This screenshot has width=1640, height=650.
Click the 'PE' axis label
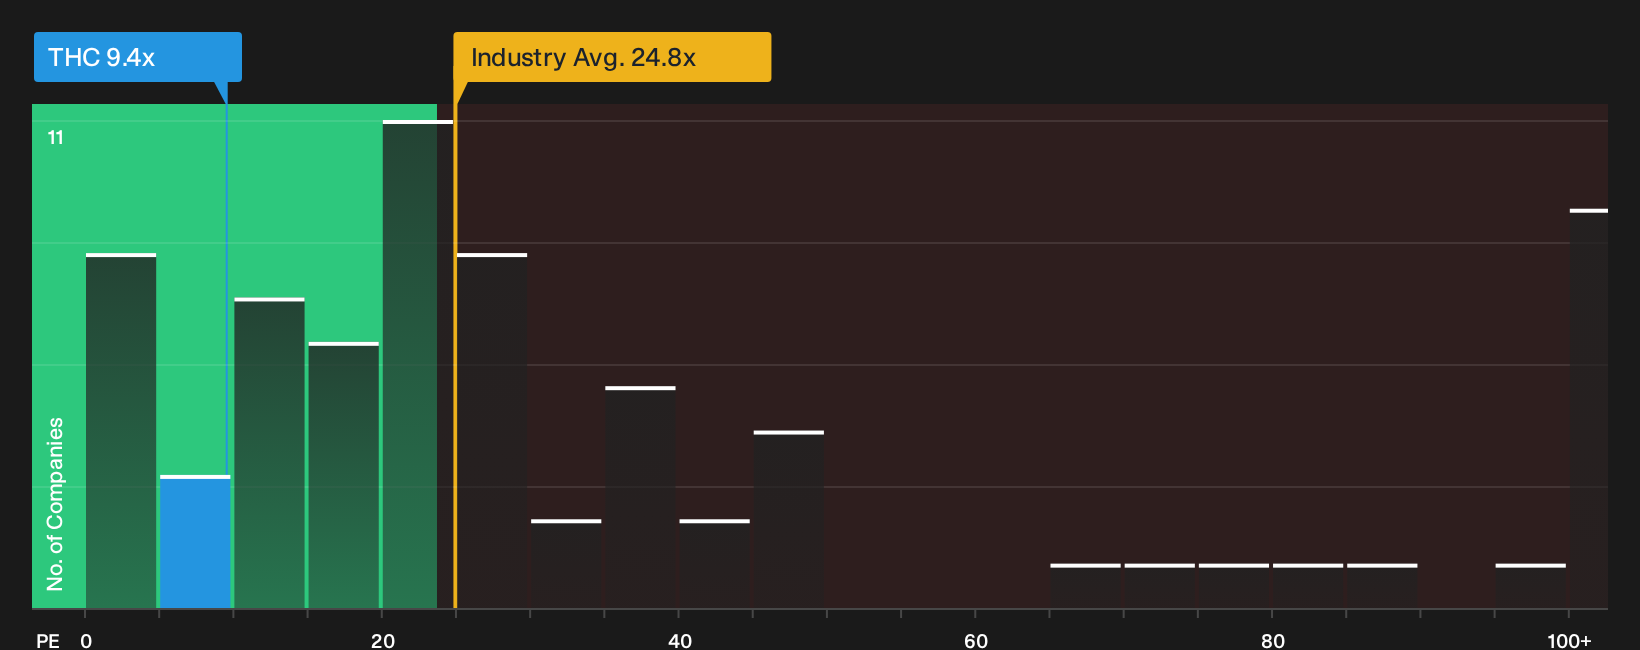pyautogui.click(x=48, y=640)
